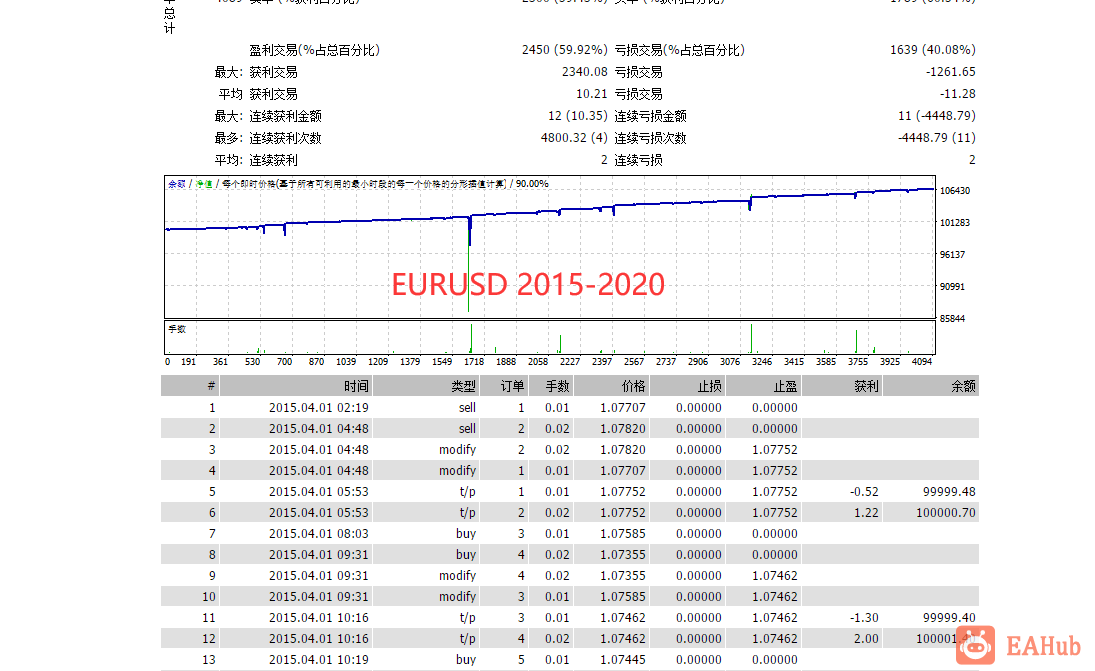Click the -4448.79 (11) value

click(936, 138)
